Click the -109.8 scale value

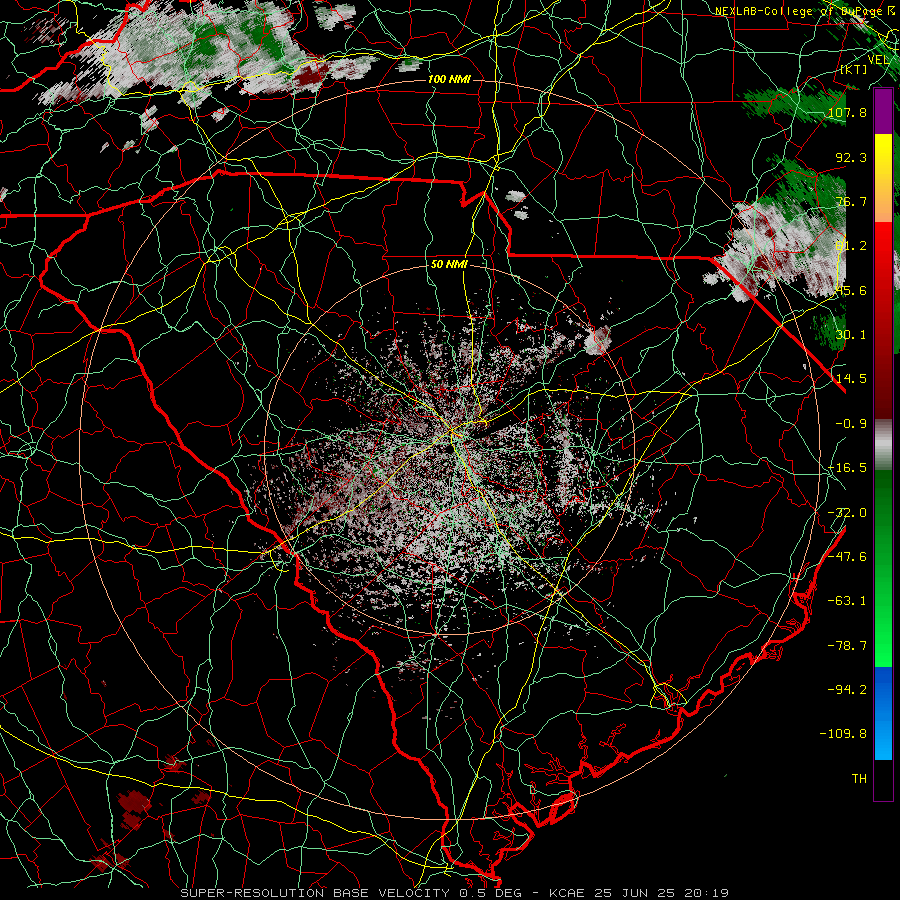(x=843, y=734)
